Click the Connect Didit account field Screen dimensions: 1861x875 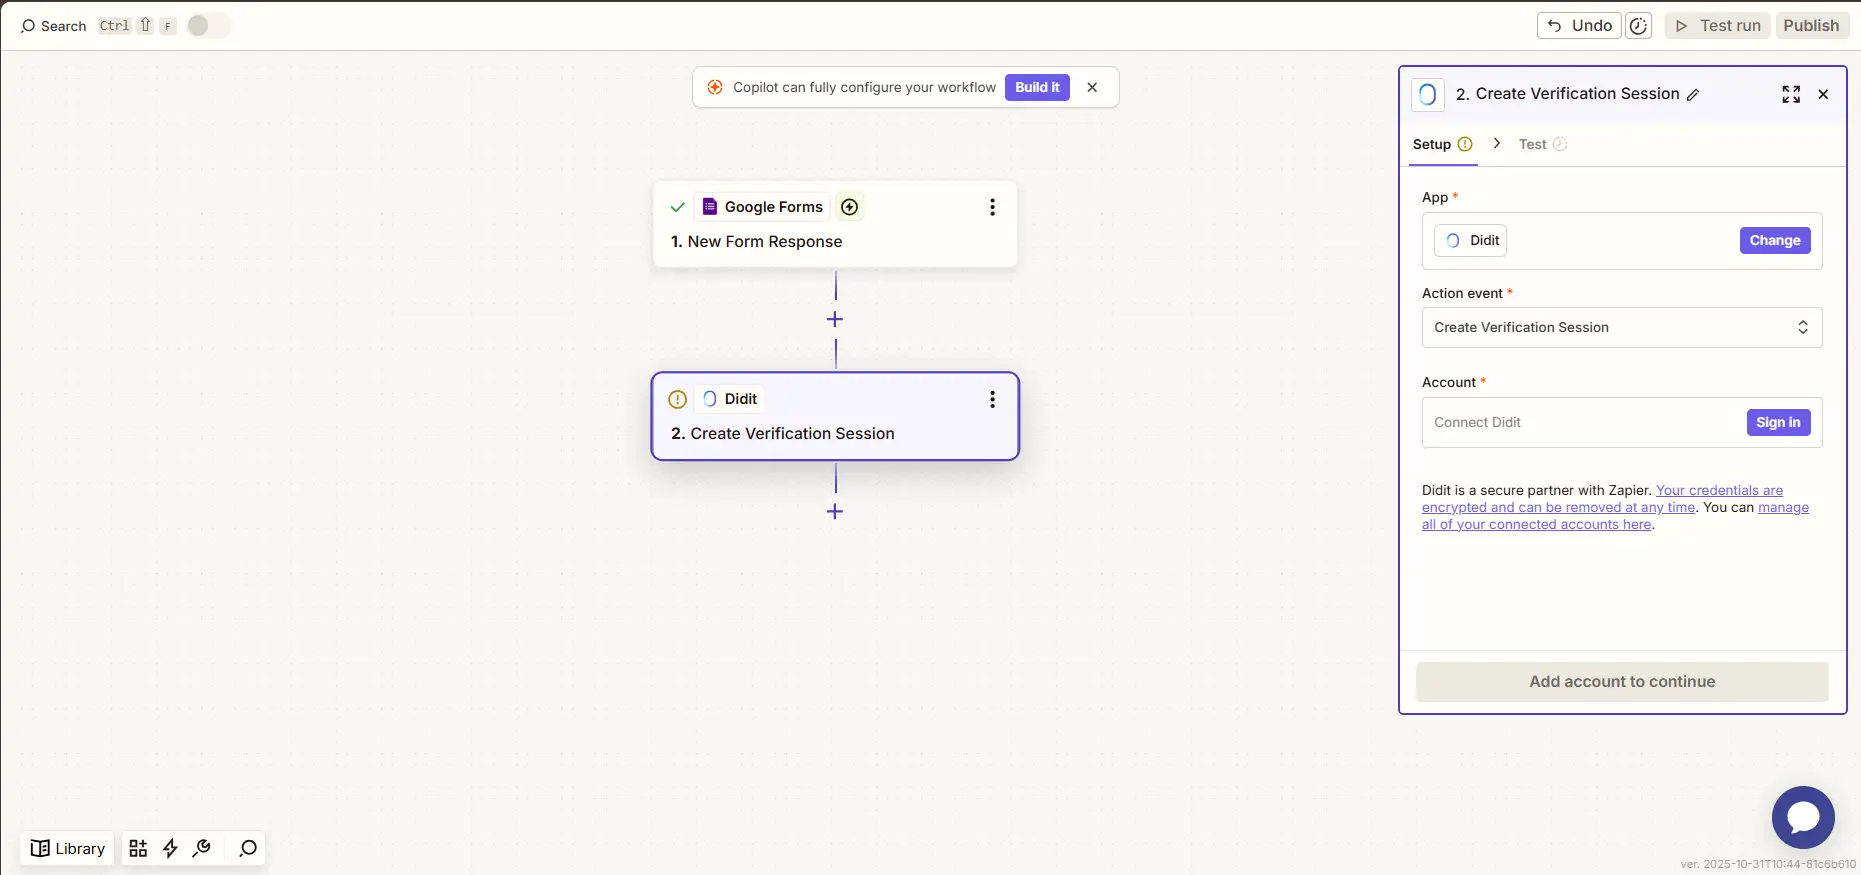1622,422
